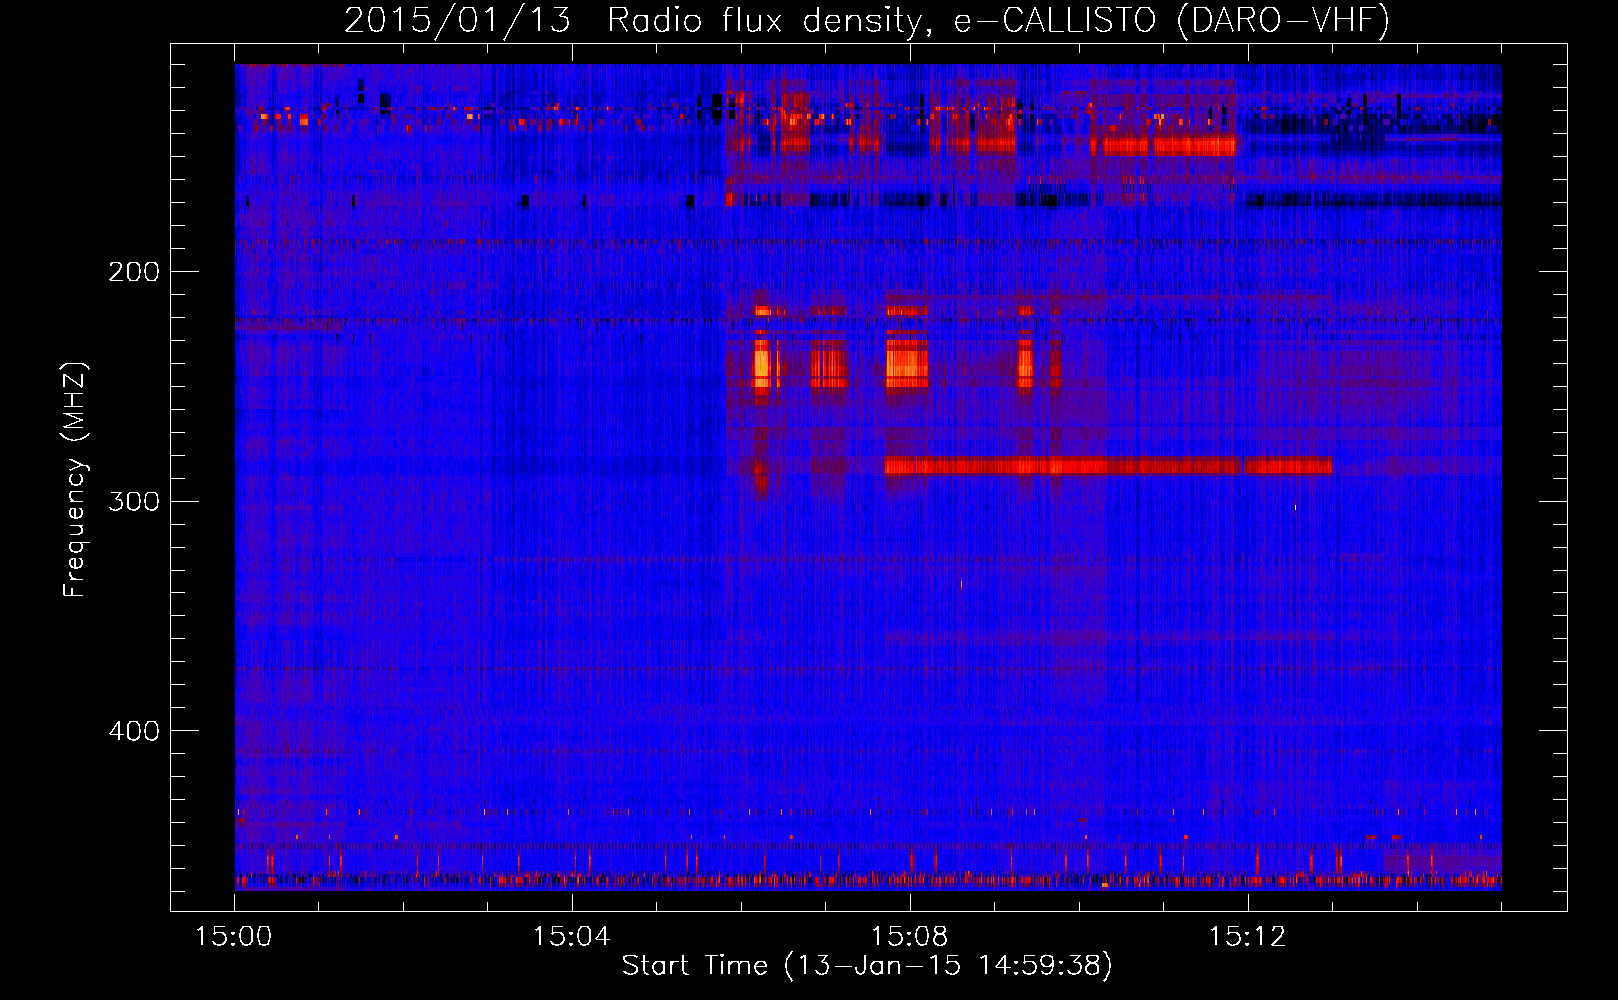Click the '200' frequency tick label
1618x1000 pixels.
134,272
